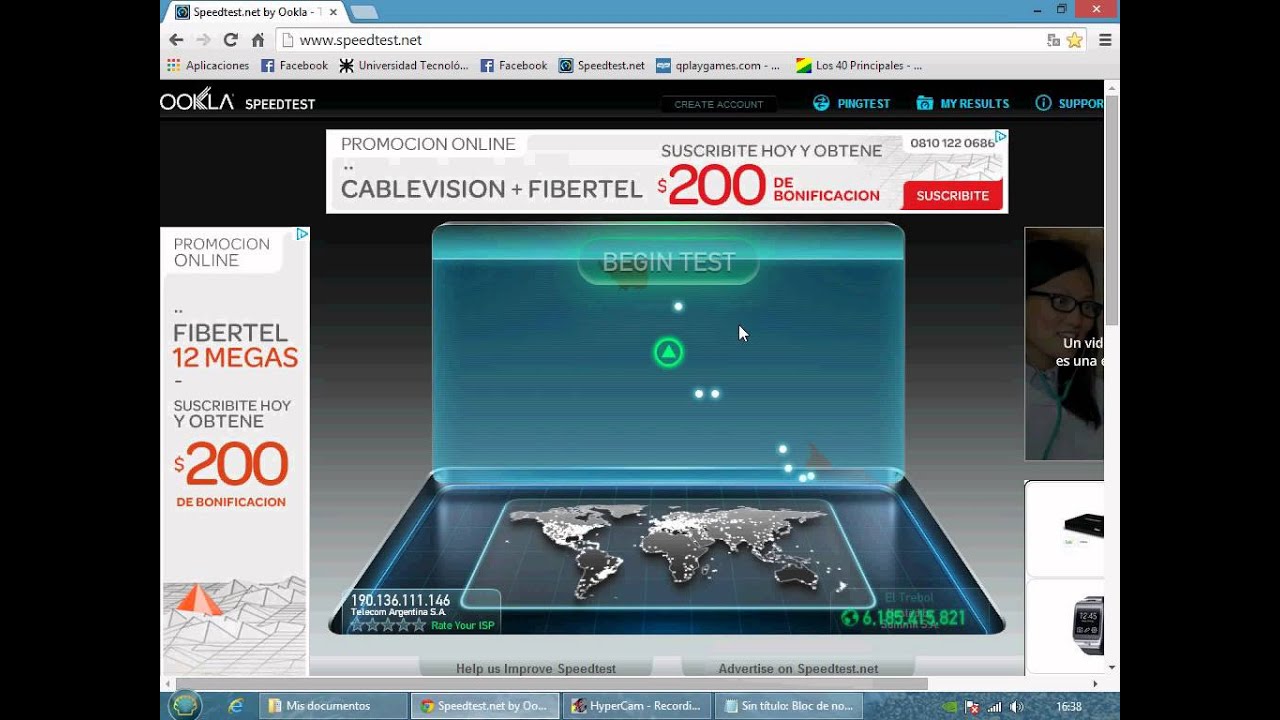The height and width of the screenshot is (720, 1280).
Task: Rate the ISP with the star rating
Action: pos(387,625)
